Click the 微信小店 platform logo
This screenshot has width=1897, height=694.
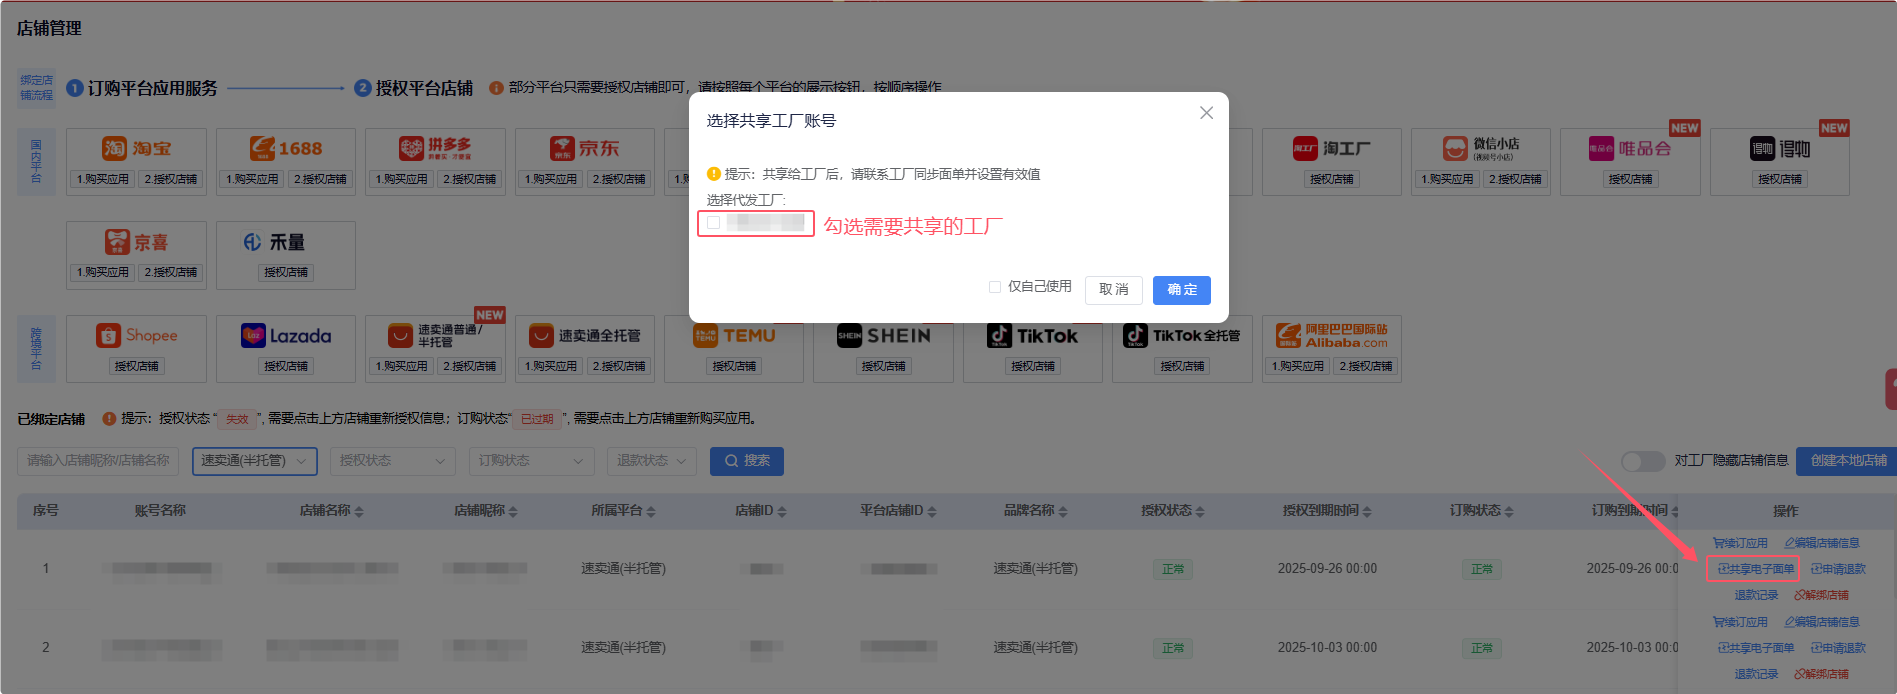pyautogui.click(x=1481, y=148)
